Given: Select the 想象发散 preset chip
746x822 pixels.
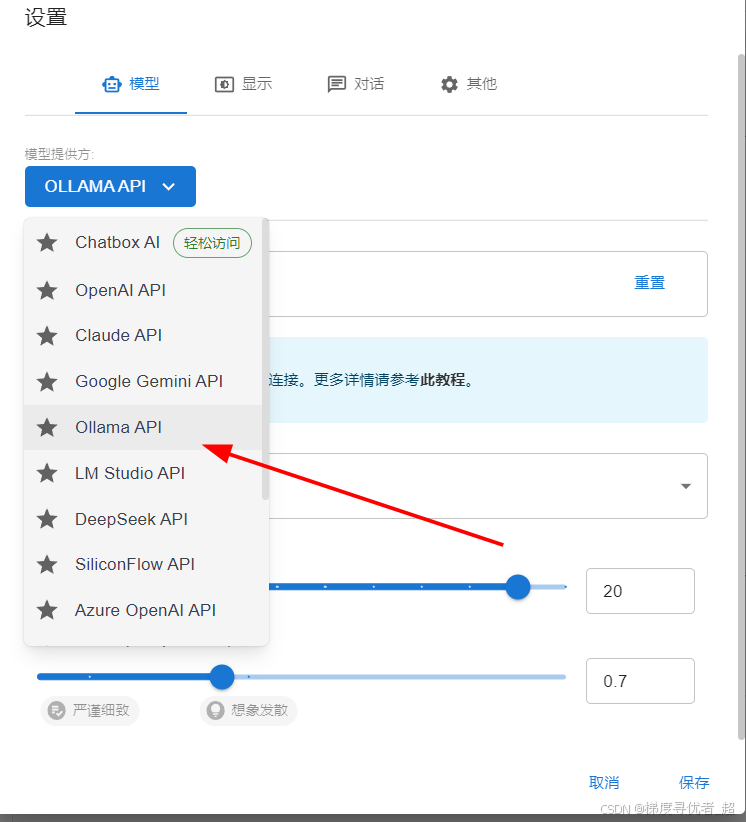Looking at the screenshot, I should tap(248, 711).
